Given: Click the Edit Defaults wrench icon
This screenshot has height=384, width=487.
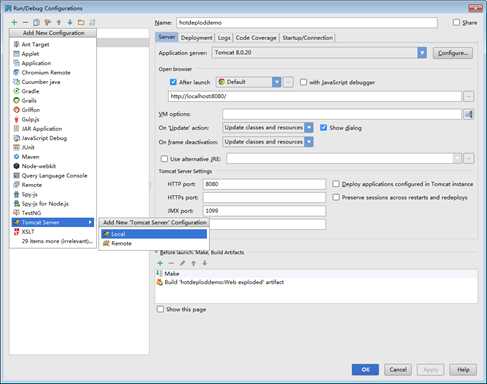Looking at the screenshot, I should (x=48, y=23).
